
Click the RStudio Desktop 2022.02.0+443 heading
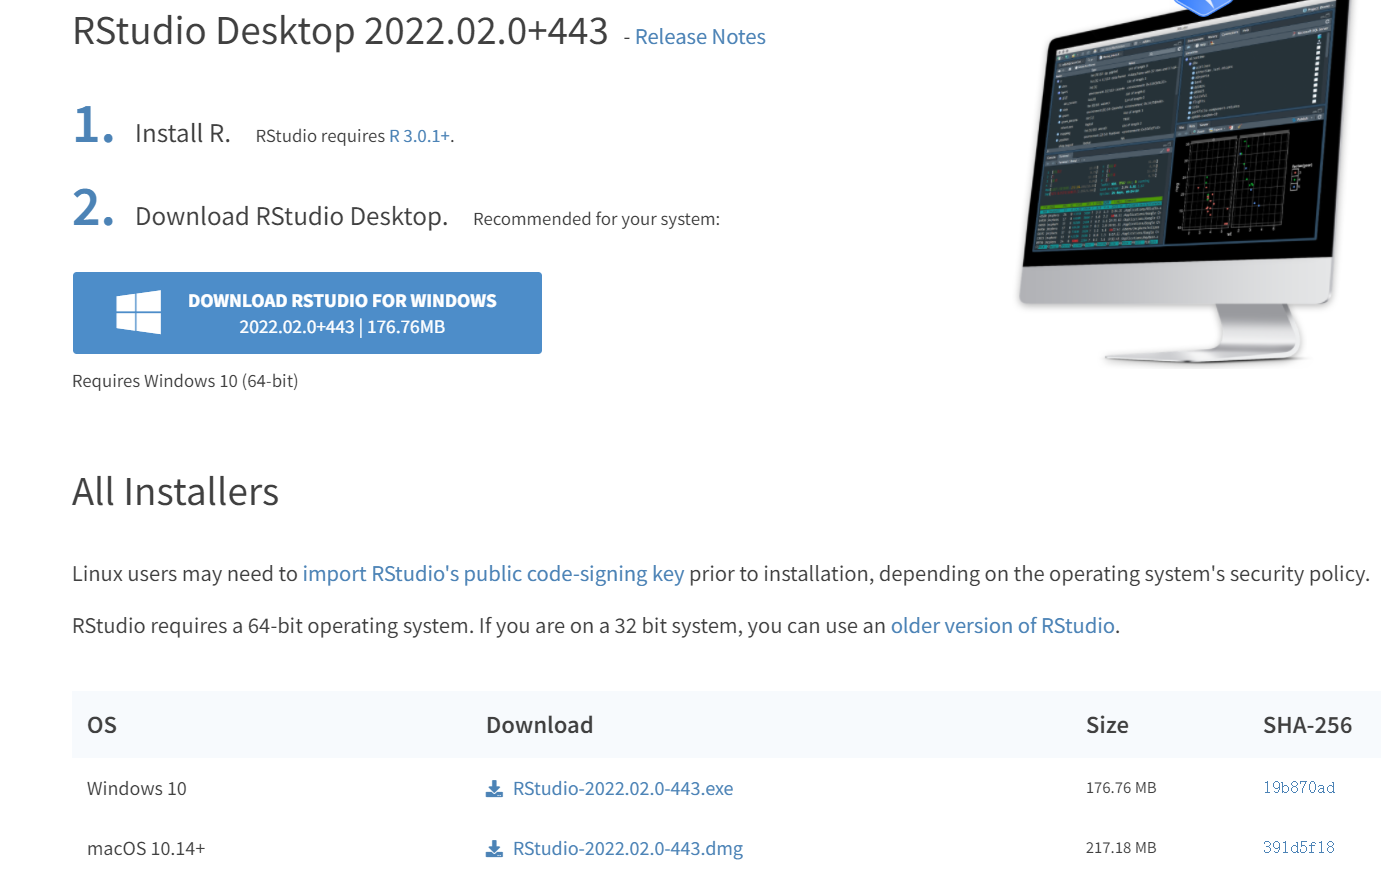[x=341, y=31]
